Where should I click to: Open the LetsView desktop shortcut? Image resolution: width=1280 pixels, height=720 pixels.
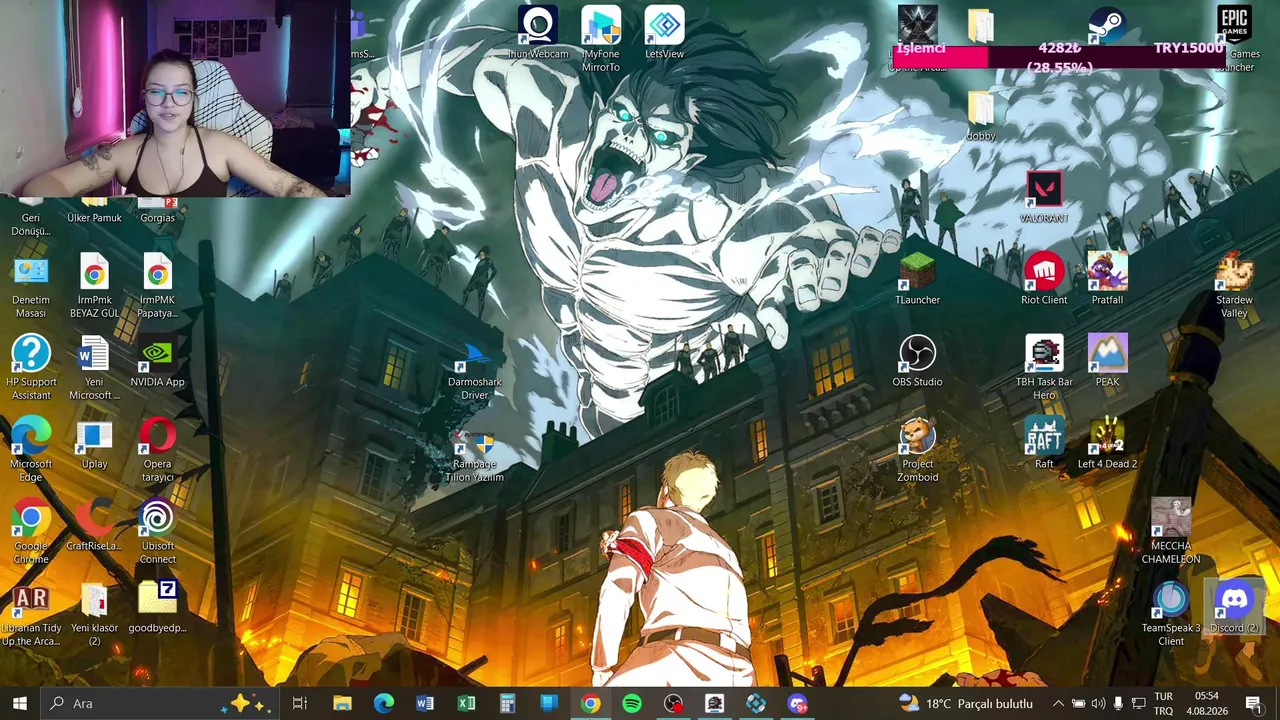click(664, 34)
